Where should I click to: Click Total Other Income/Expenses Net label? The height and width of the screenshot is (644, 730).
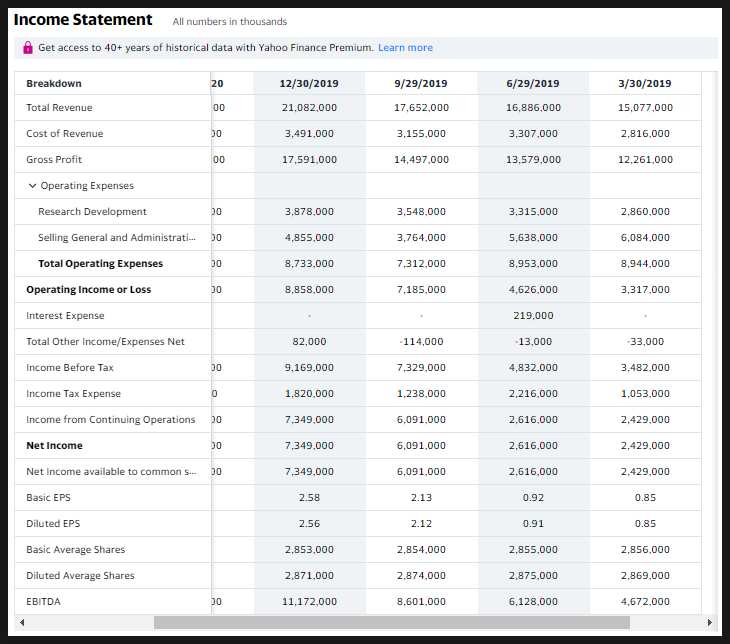[105, 342]
